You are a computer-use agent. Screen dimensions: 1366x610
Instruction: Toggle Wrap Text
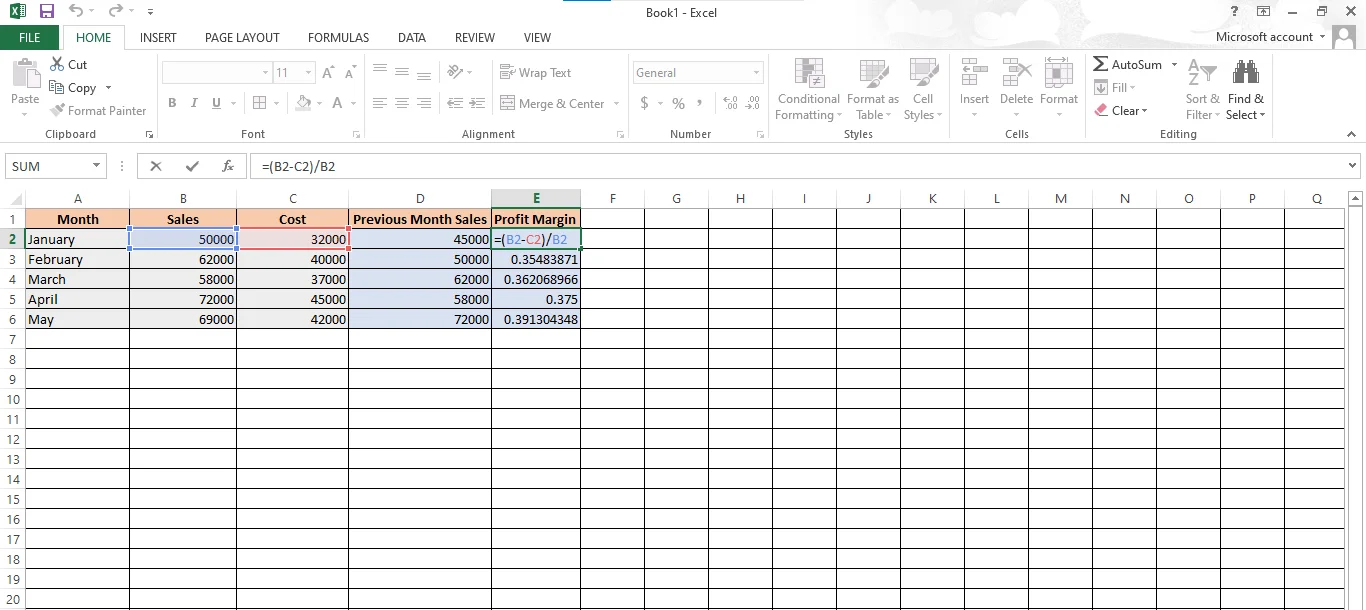[536, 72]
